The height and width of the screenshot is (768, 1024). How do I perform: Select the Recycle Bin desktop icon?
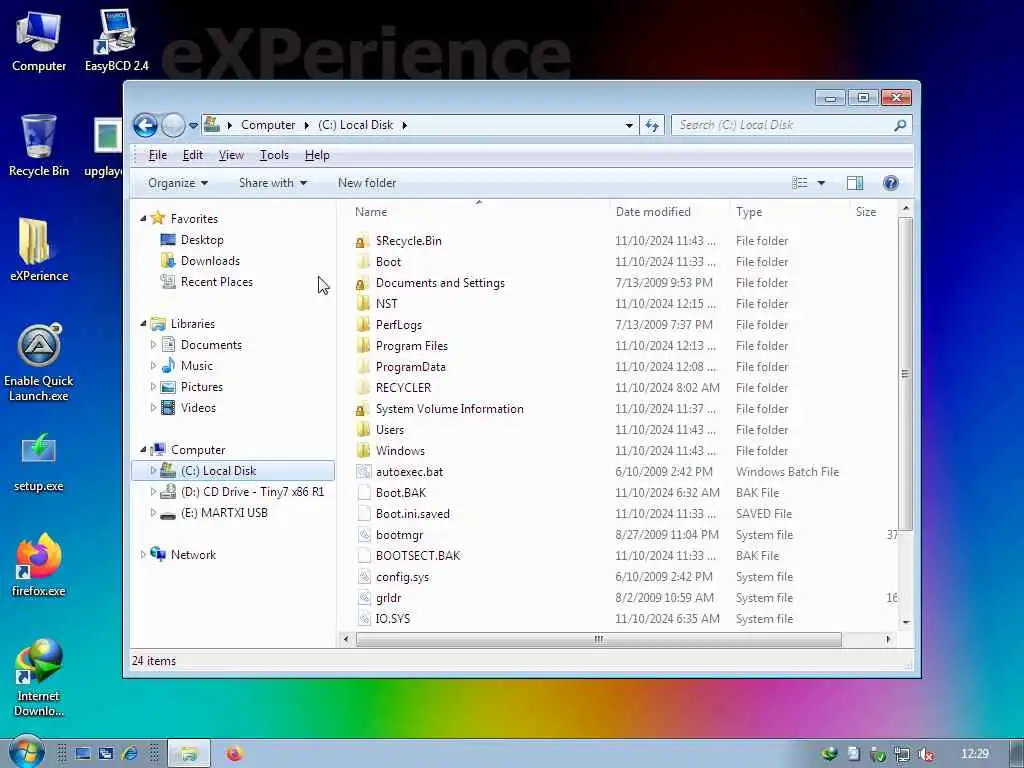[x=39, y=145]
